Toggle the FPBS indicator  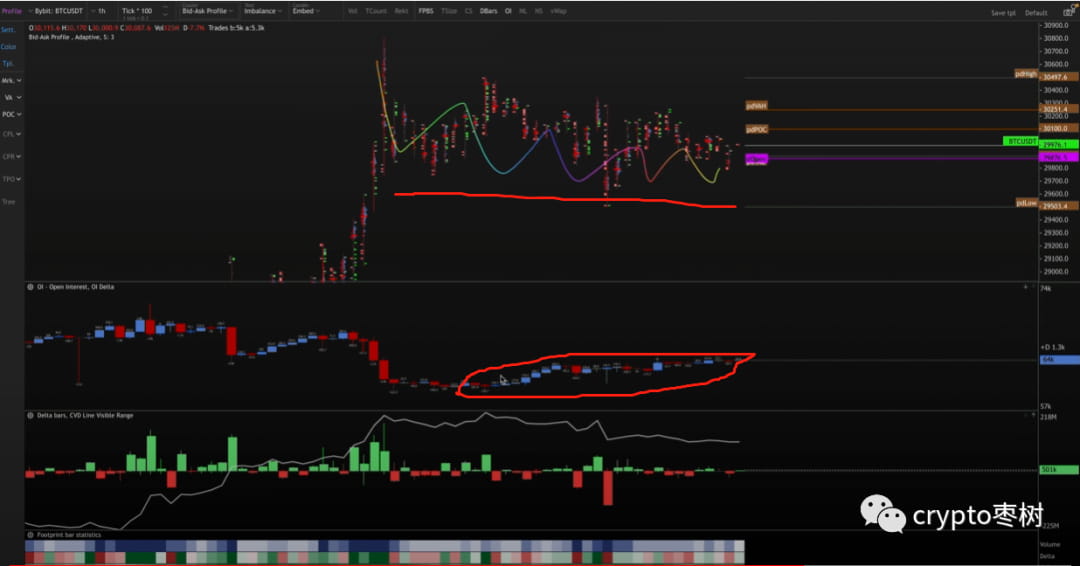pos(426,11)
